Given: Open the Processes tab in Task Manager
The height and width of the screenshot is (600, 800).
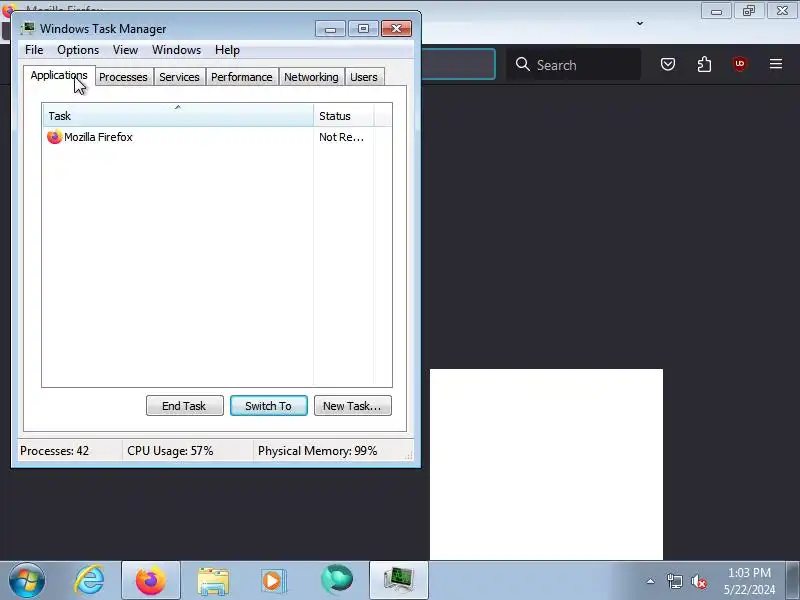Looking at the screenshot, I should click(123, 77).
